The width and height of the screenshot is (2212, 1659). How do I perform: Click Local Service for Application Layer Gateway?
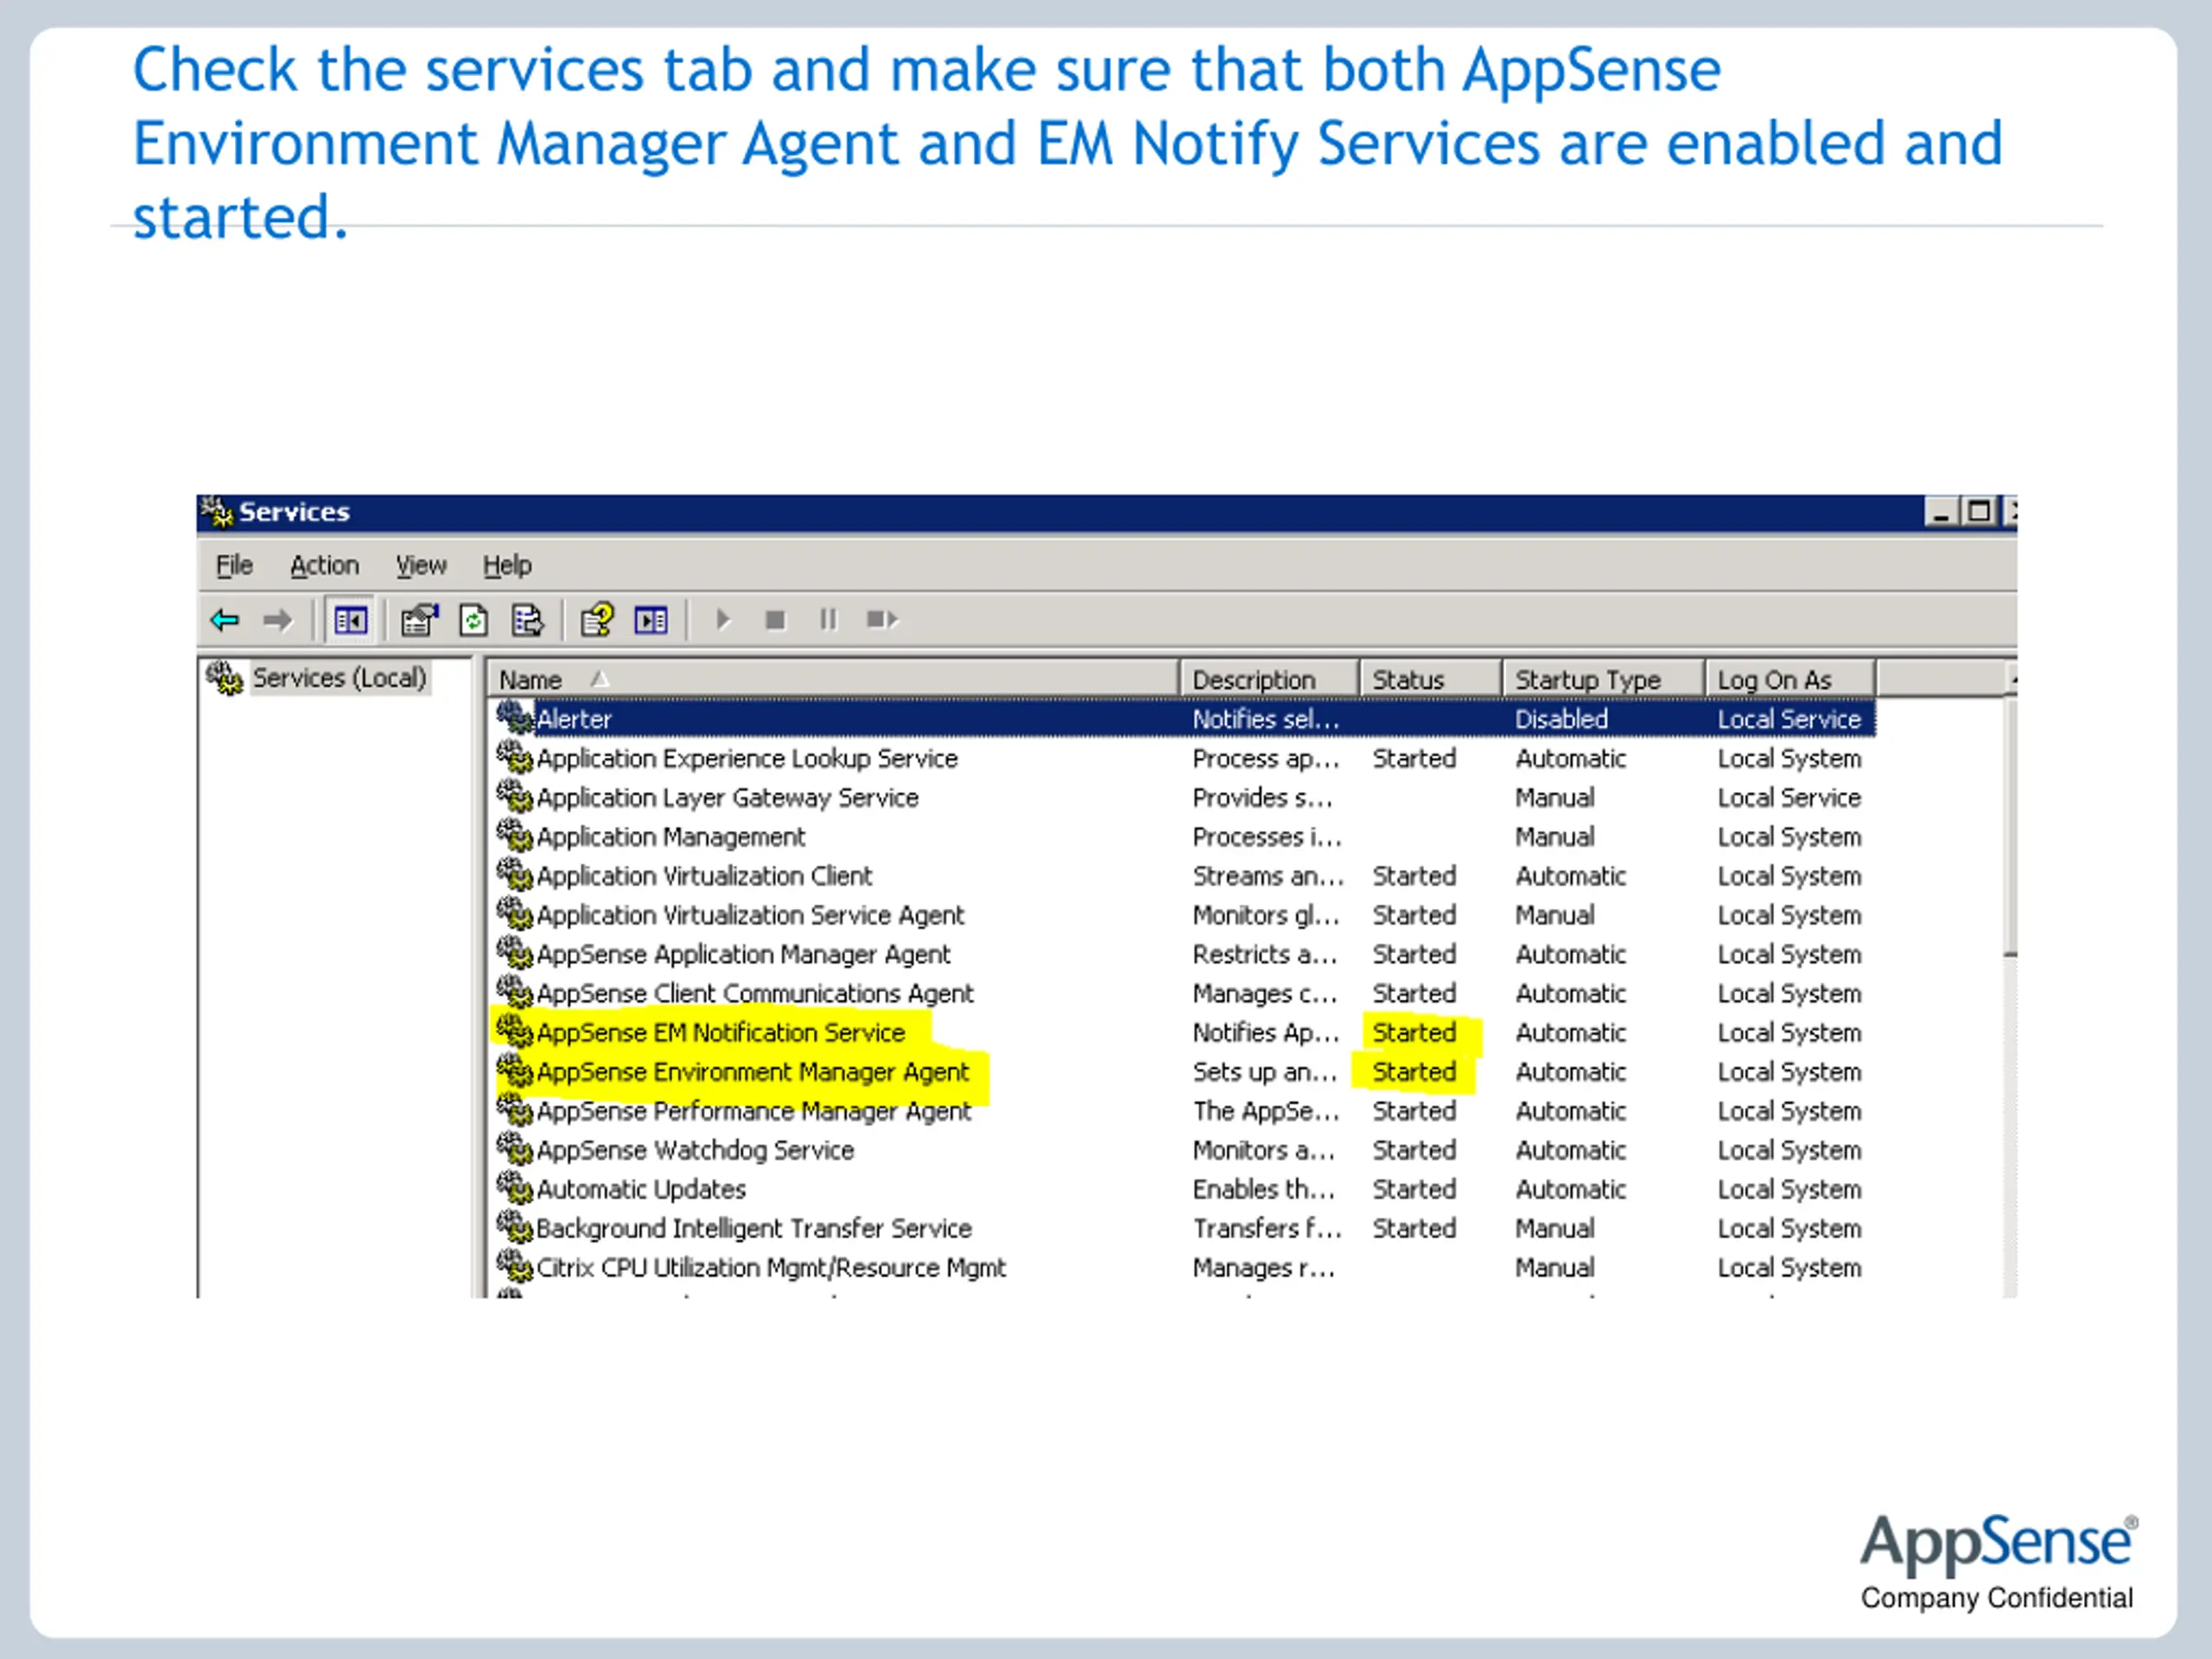[x=1789, y=798]
